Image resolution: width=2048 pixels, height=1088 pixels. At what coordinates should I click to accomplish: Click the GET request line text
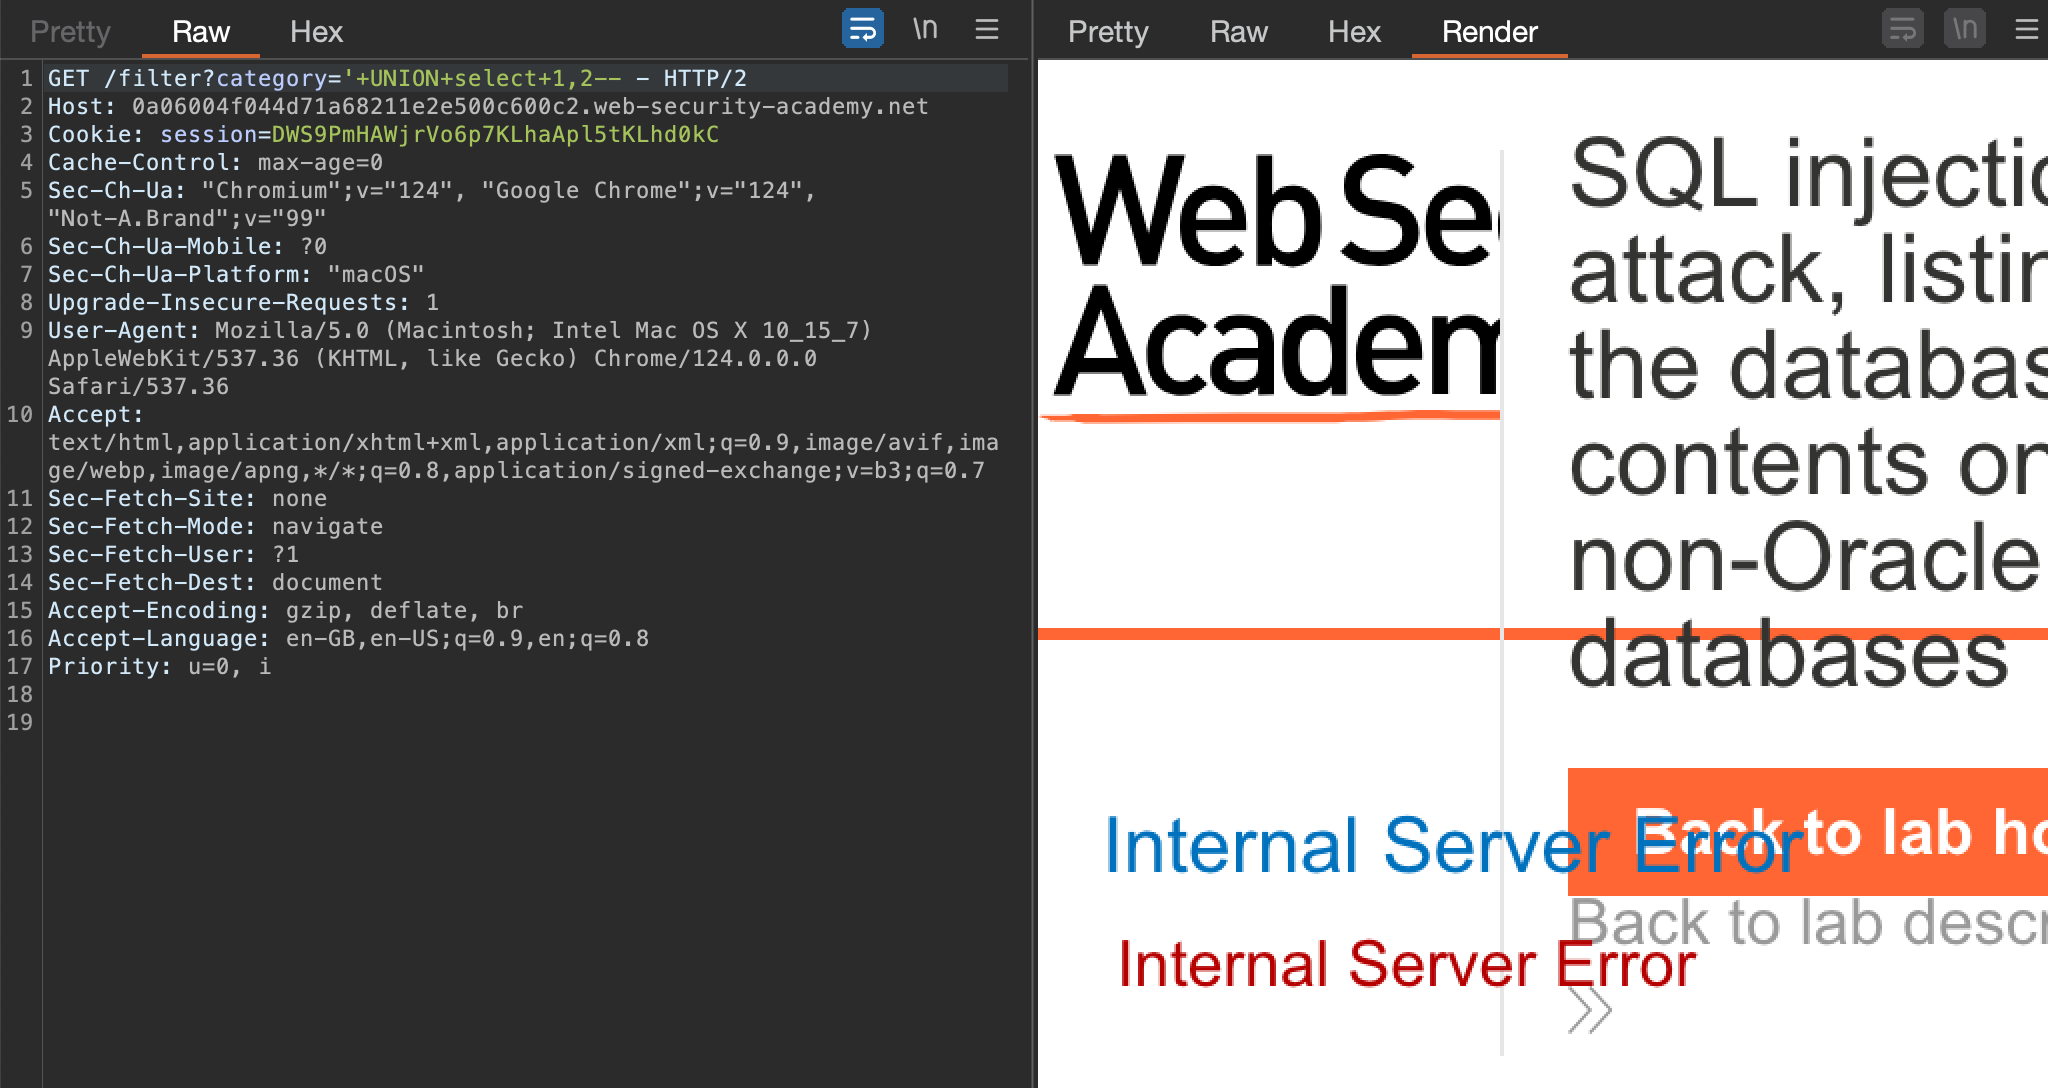tap(397, 79)
